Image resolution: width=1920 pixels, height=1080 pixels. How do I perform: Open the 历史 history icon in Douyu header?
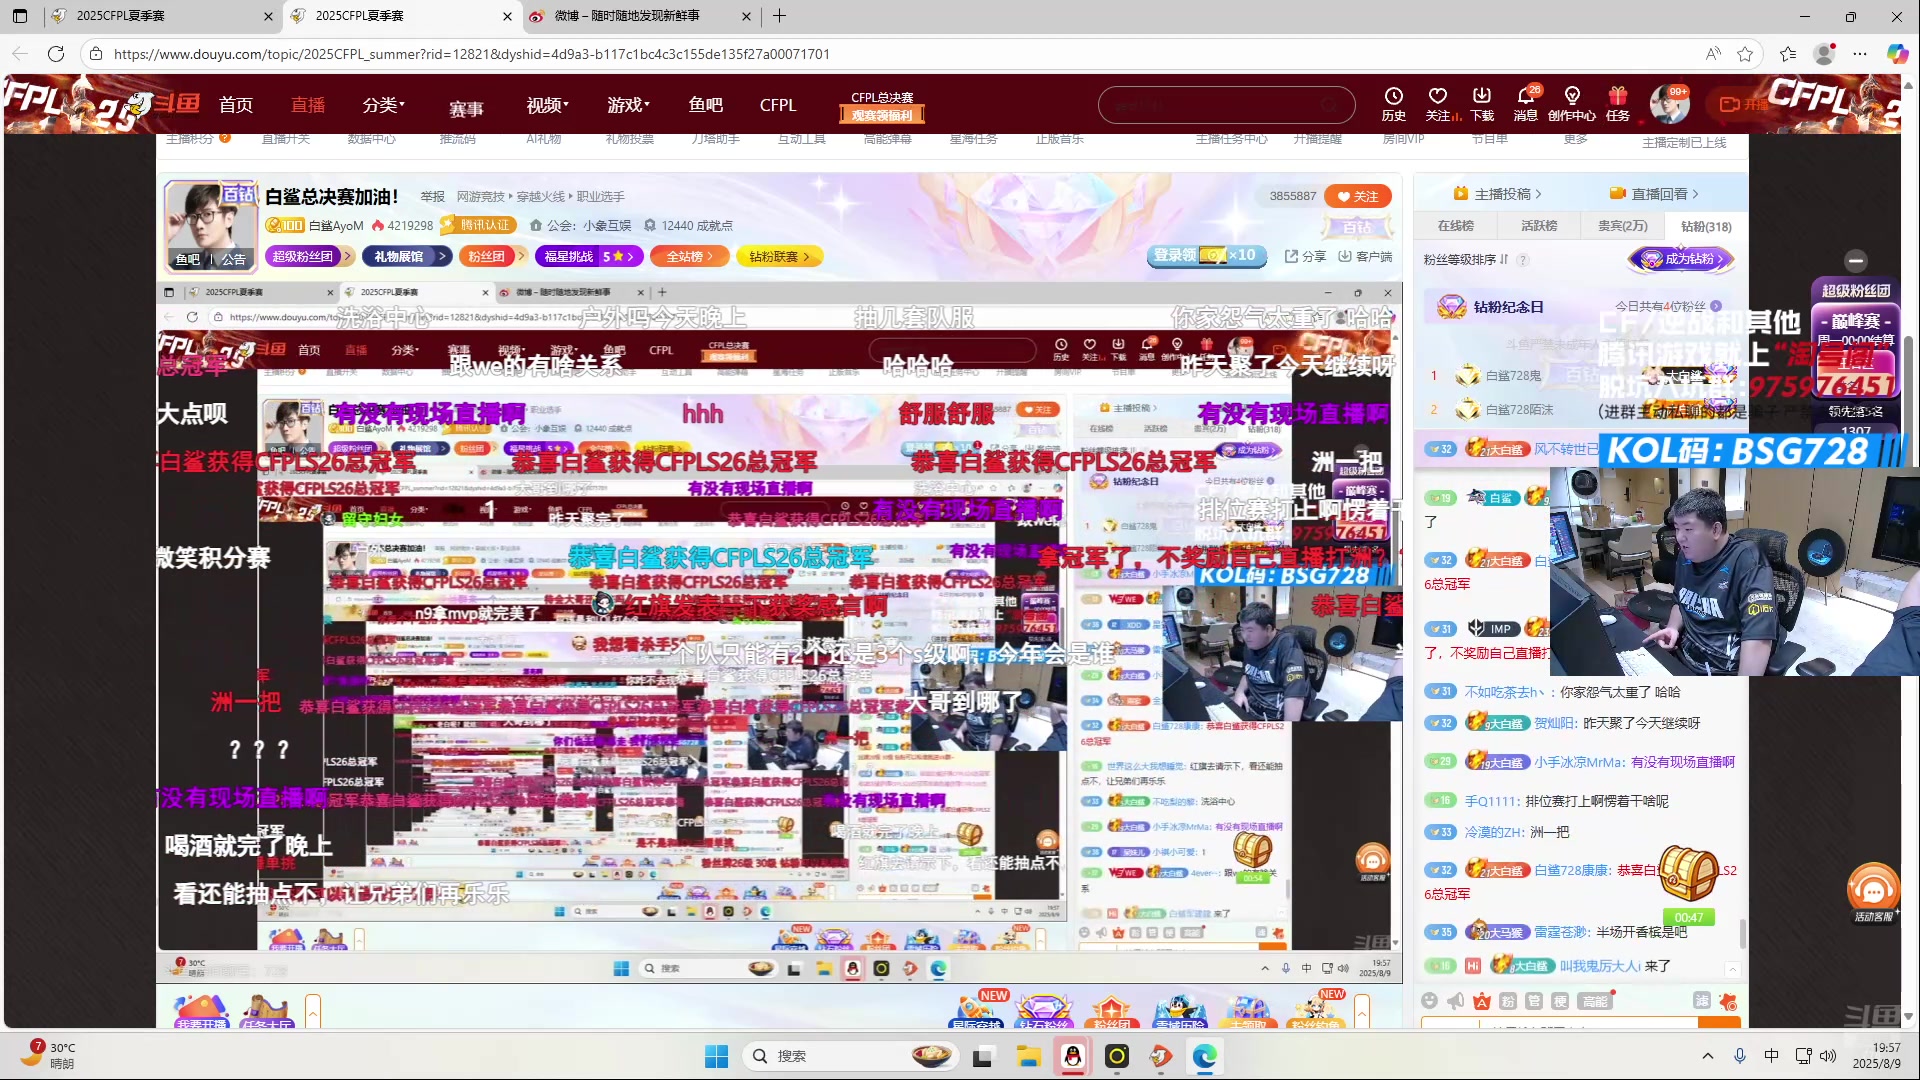1394,103
